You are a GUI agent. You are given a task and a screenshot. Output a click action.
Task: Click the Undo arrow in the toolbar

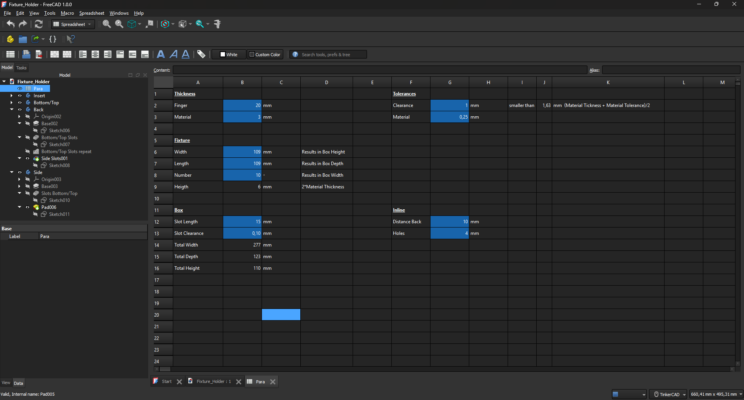point(10,24)
